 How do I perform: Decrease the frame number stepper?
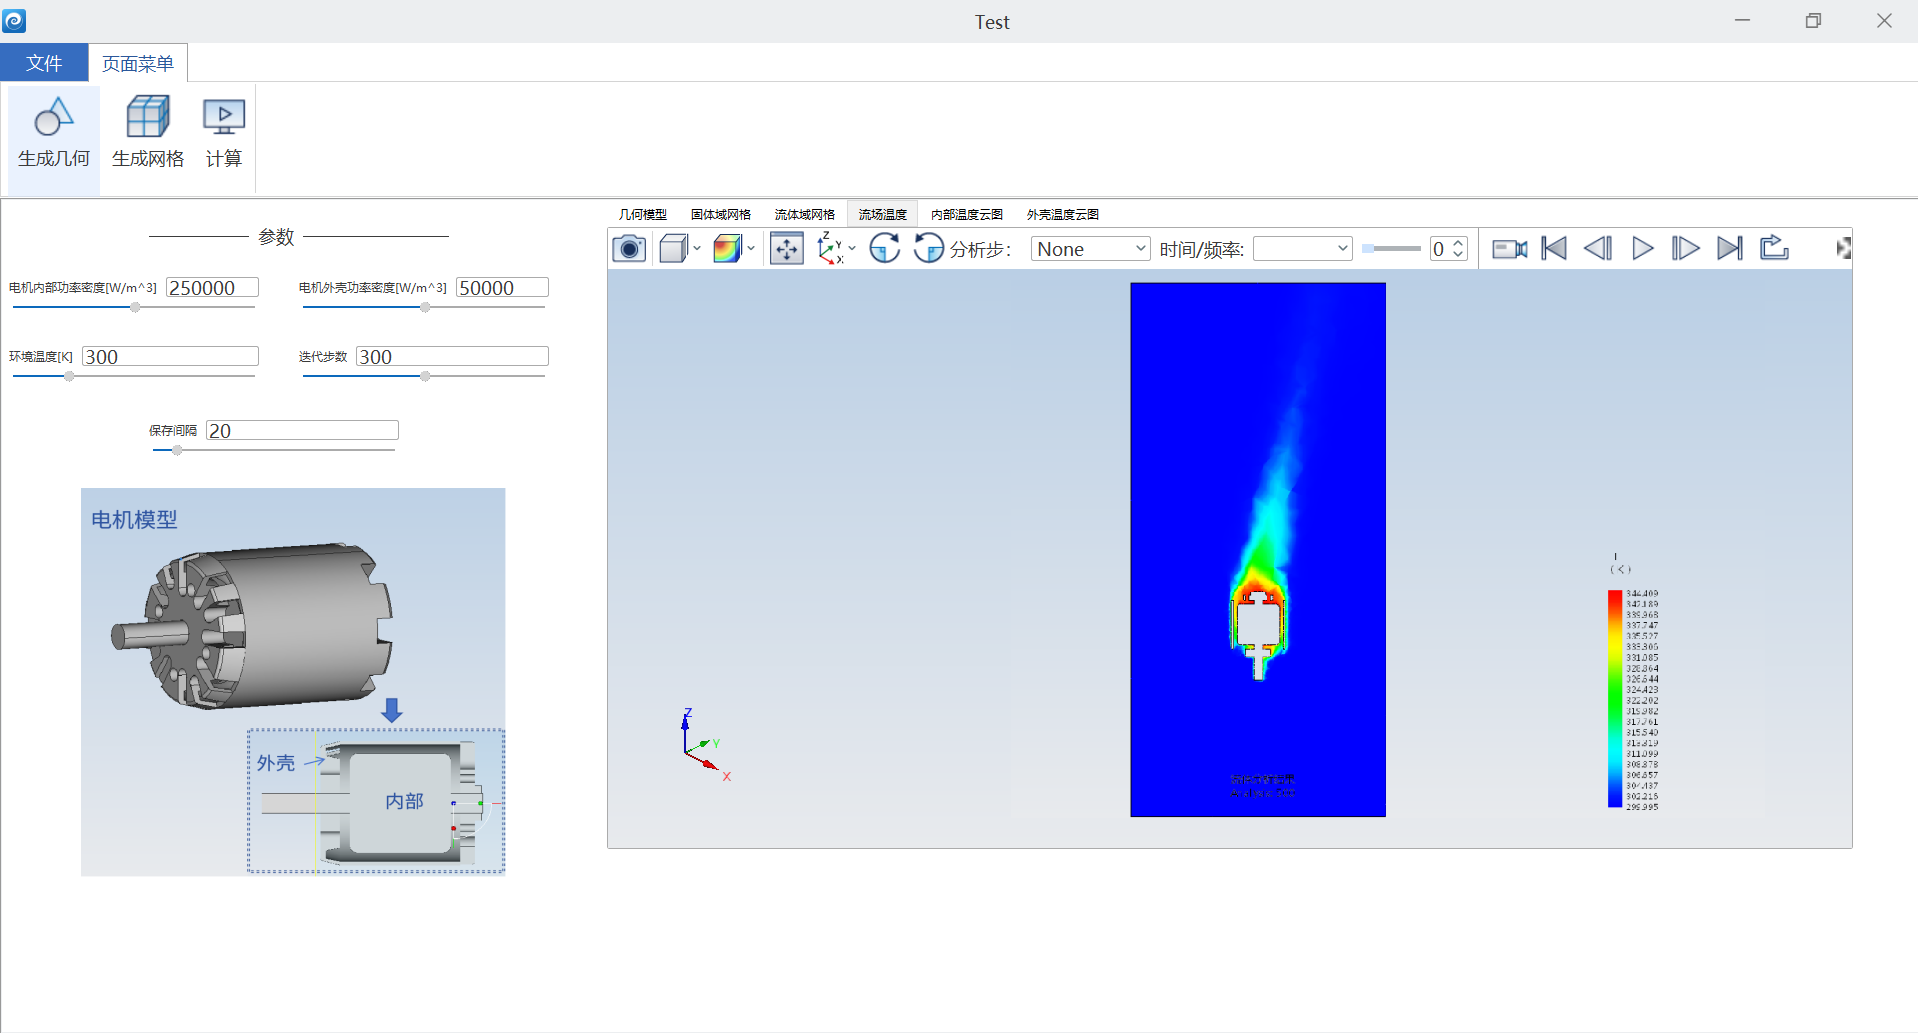point(1459,255)
